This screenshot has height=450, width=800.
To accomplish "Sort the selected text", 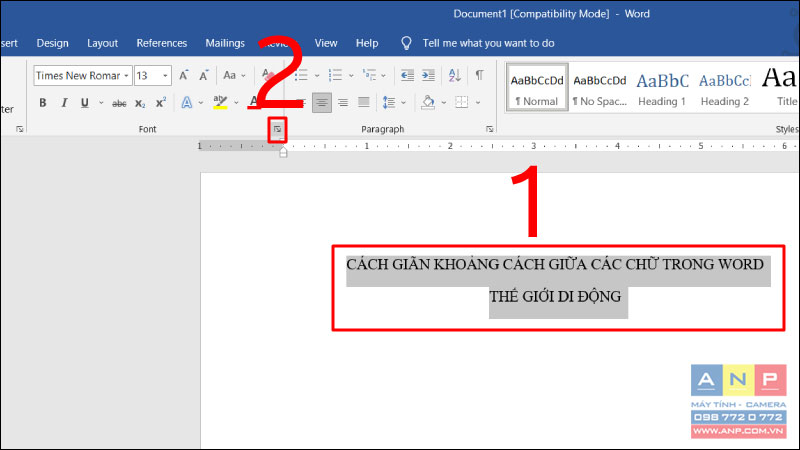I will pyautogui.click(x=454, y=76).
